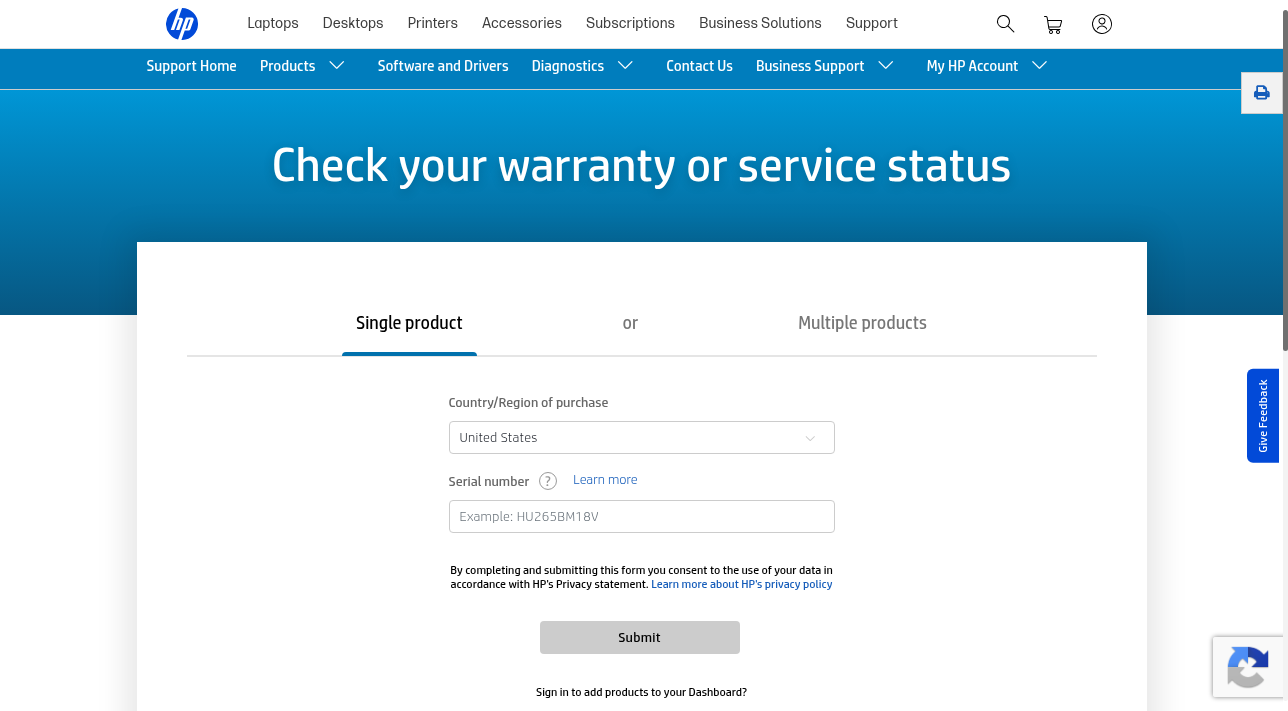
Task: Open the Desktops menu
Action: point(353,23)
